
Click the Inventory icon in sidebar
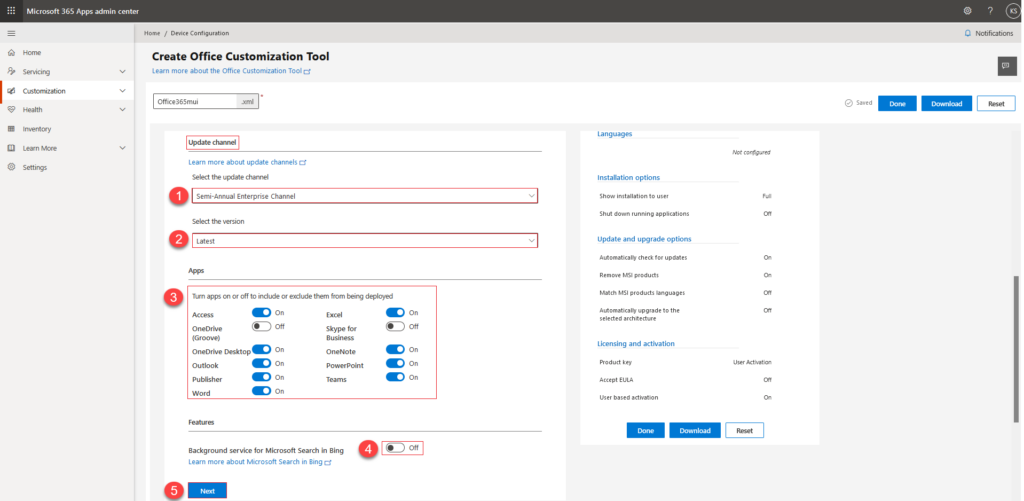coord(11,129)
